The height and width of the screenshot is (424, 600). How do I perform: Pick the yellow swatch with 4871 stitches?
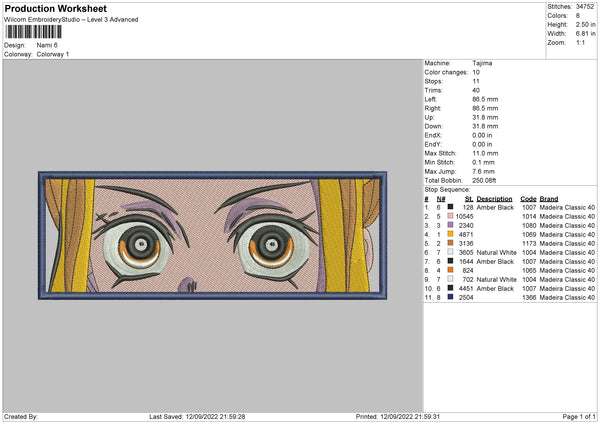(x=450, y=234)
